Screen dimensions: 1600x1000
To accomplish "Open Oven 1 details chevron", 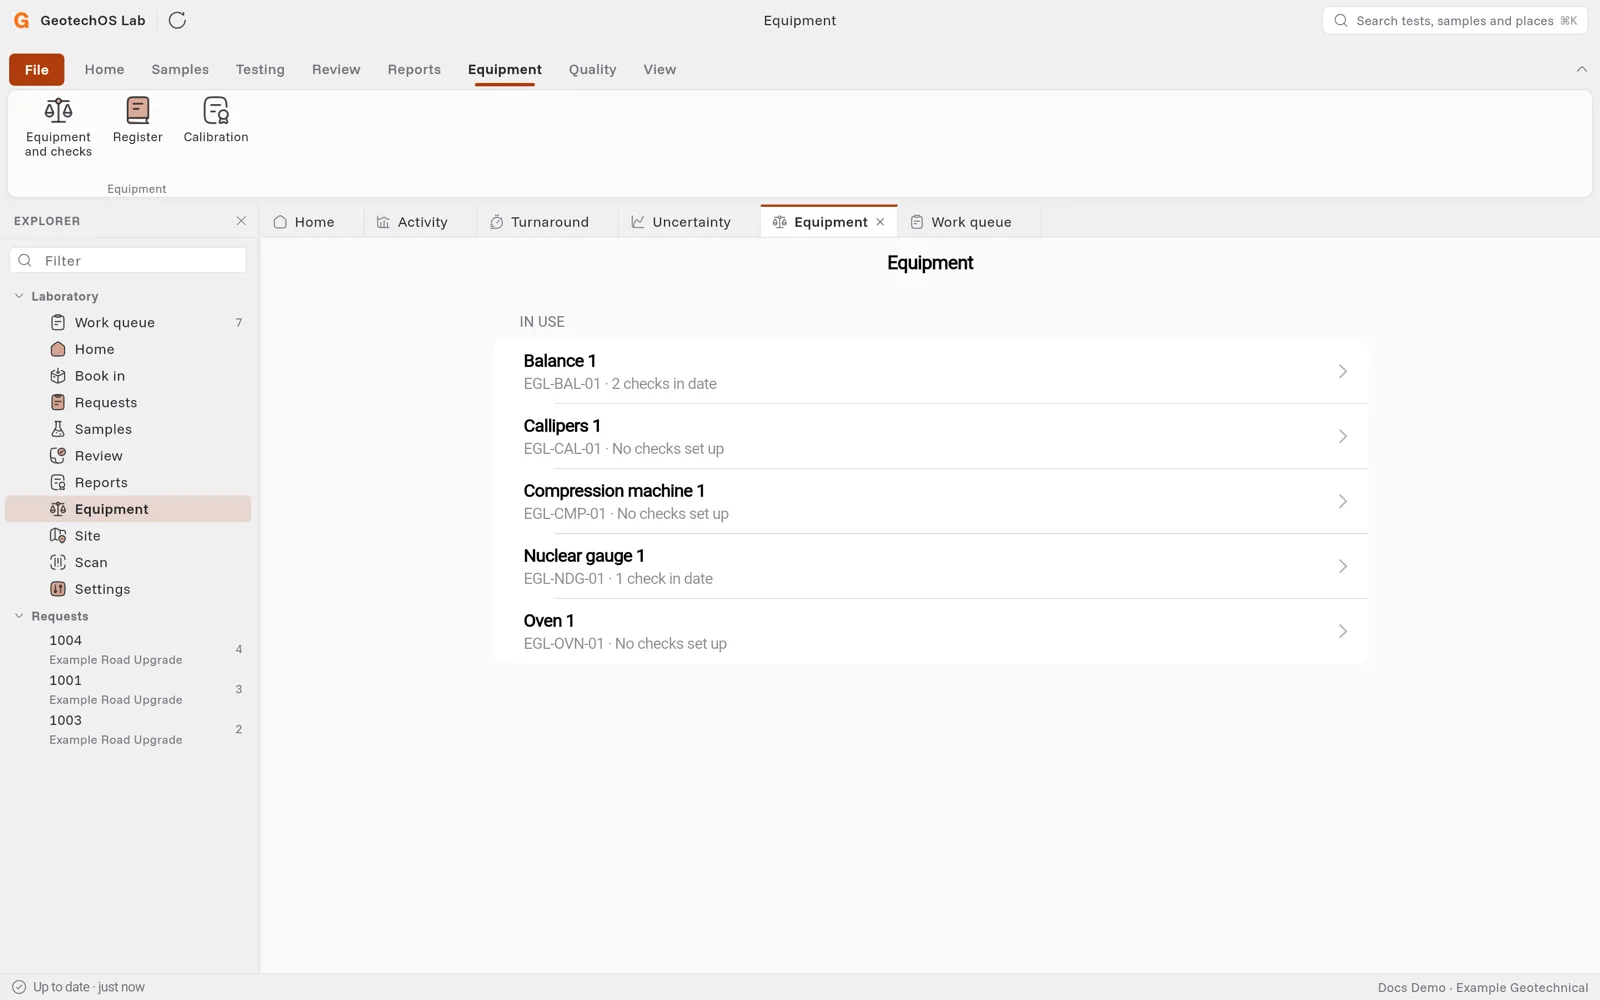I will pyautogui.click(x=1343, y=631).
